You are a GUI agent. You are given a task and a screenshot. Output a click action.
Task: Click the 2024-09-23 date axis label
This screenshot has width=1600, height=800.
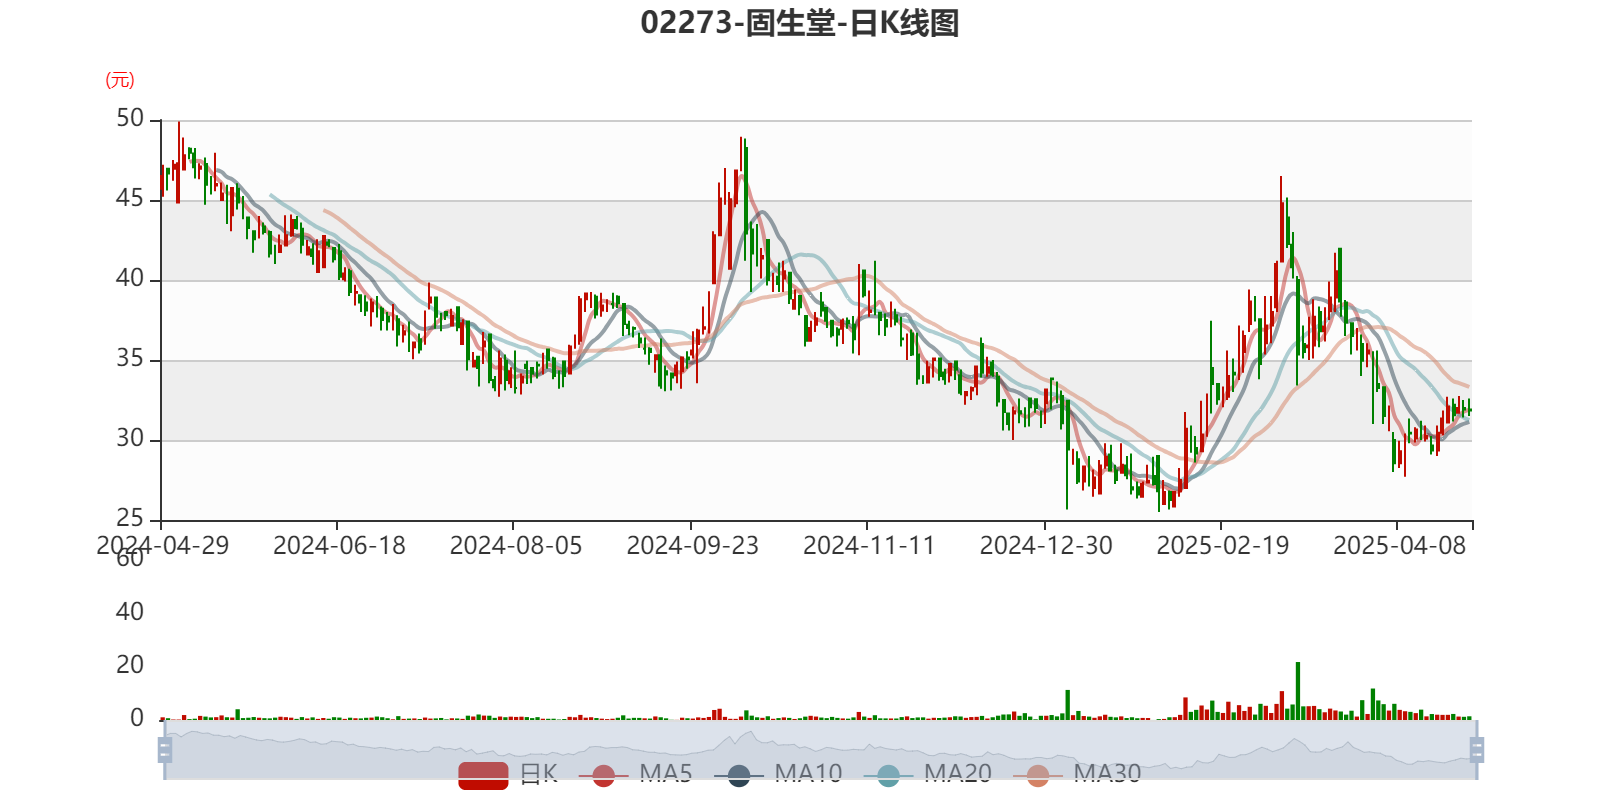point(692,546)
